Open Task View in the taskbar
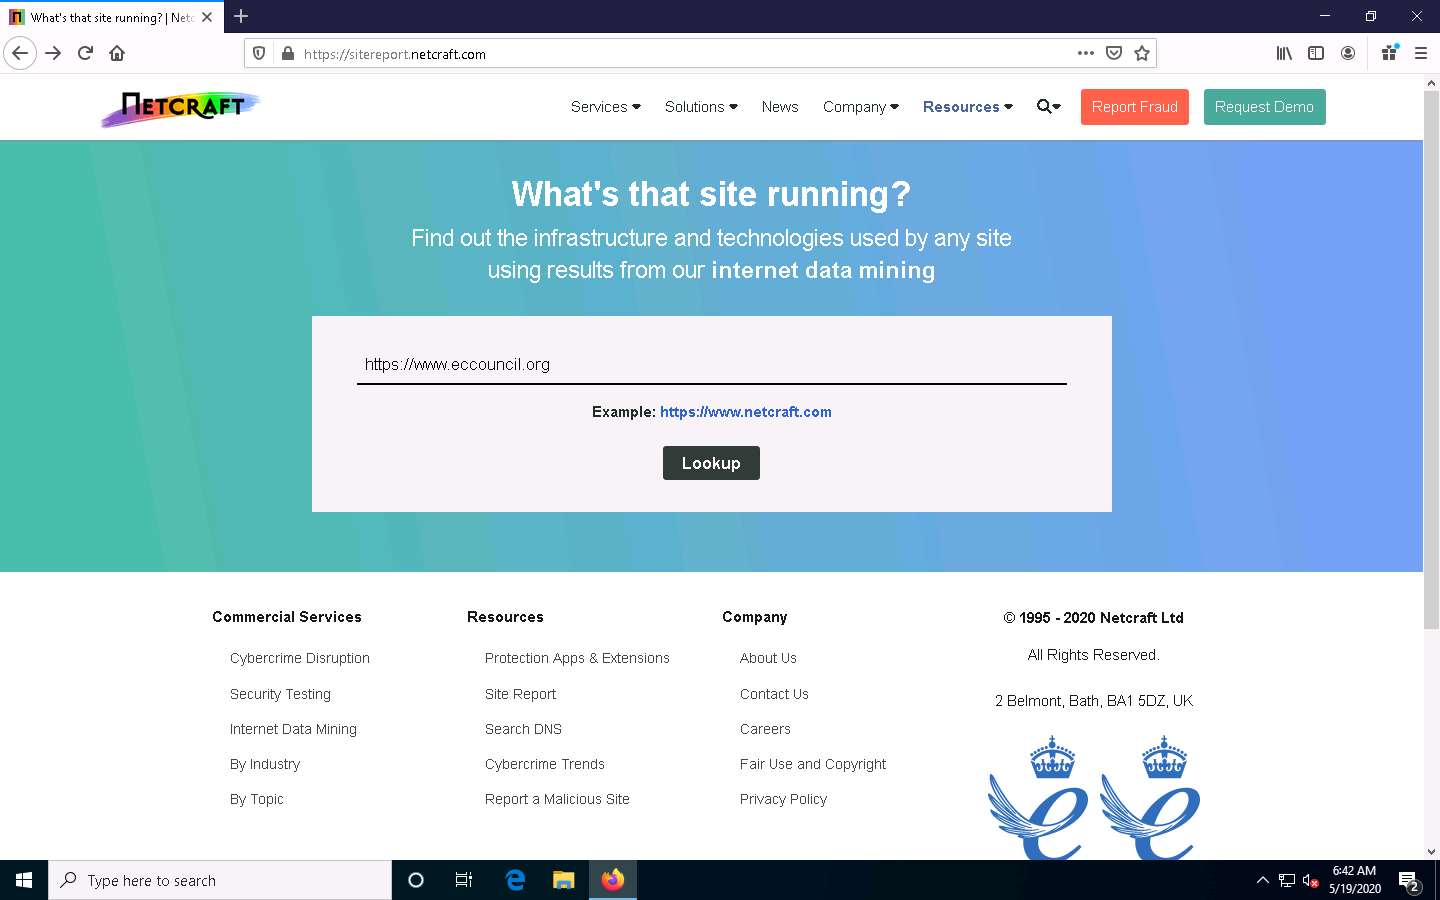This screenshot has height=900, width=1440. pyautogui.click(x=464, y=880)
